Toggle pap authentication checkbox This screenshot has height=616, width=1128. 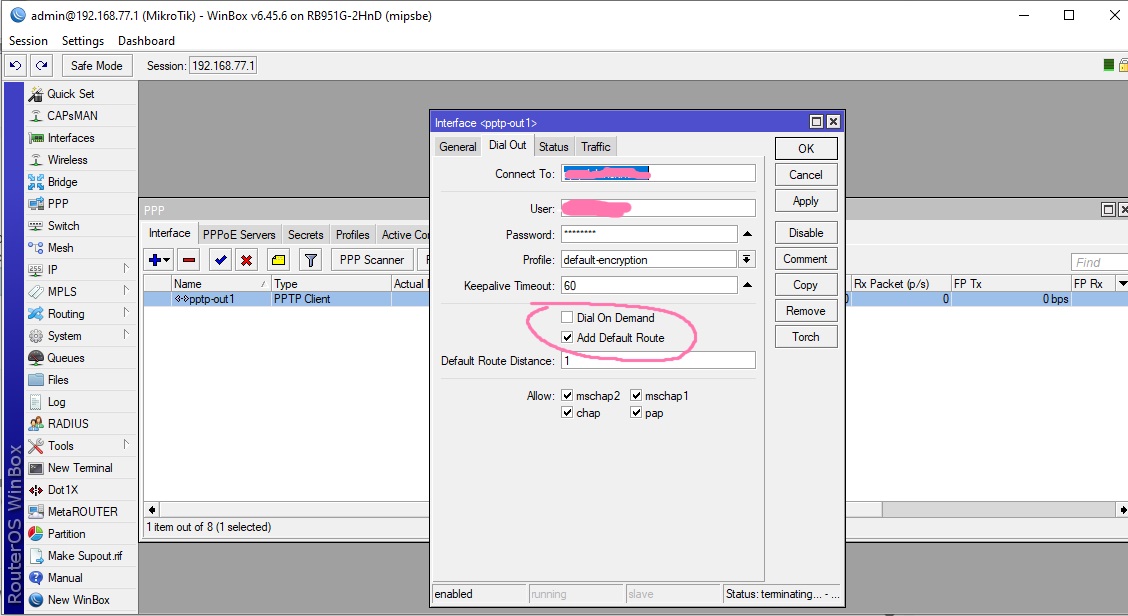pos(636,412)
